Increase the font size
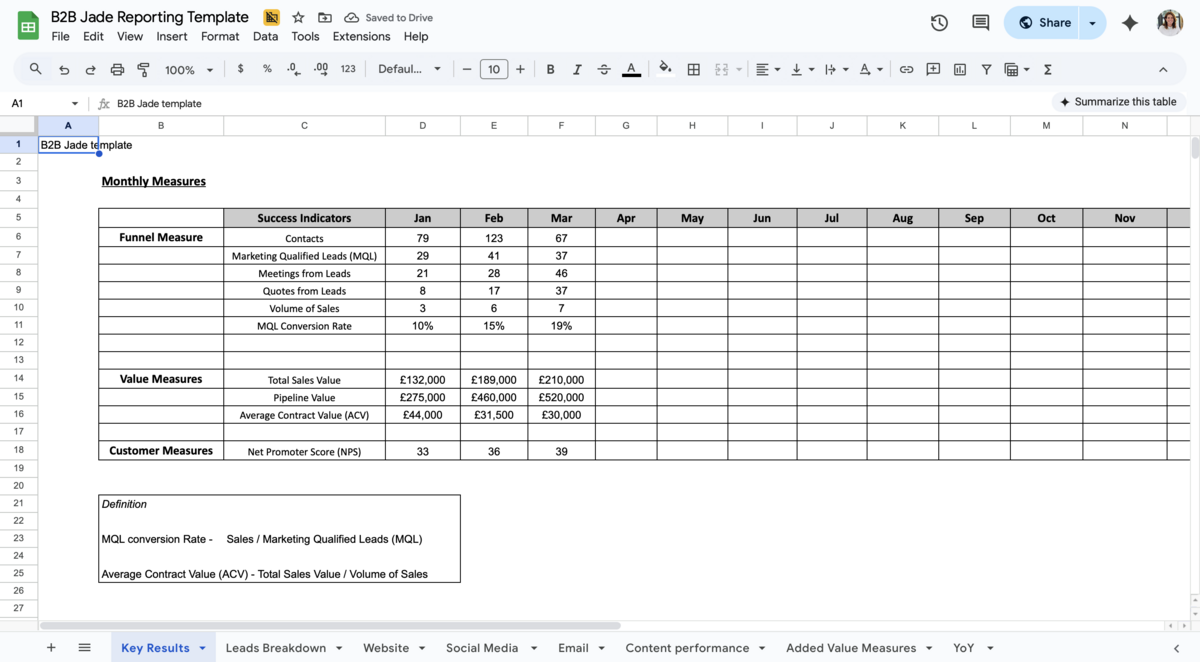This screenshot has width=1200, height=662. pos(520,69)
